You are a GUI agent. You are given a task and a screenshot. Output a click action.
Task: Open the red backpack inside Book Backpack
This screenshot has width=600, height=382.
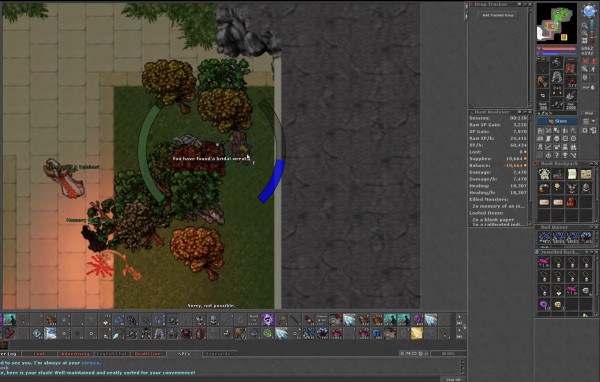click(572, 202)
